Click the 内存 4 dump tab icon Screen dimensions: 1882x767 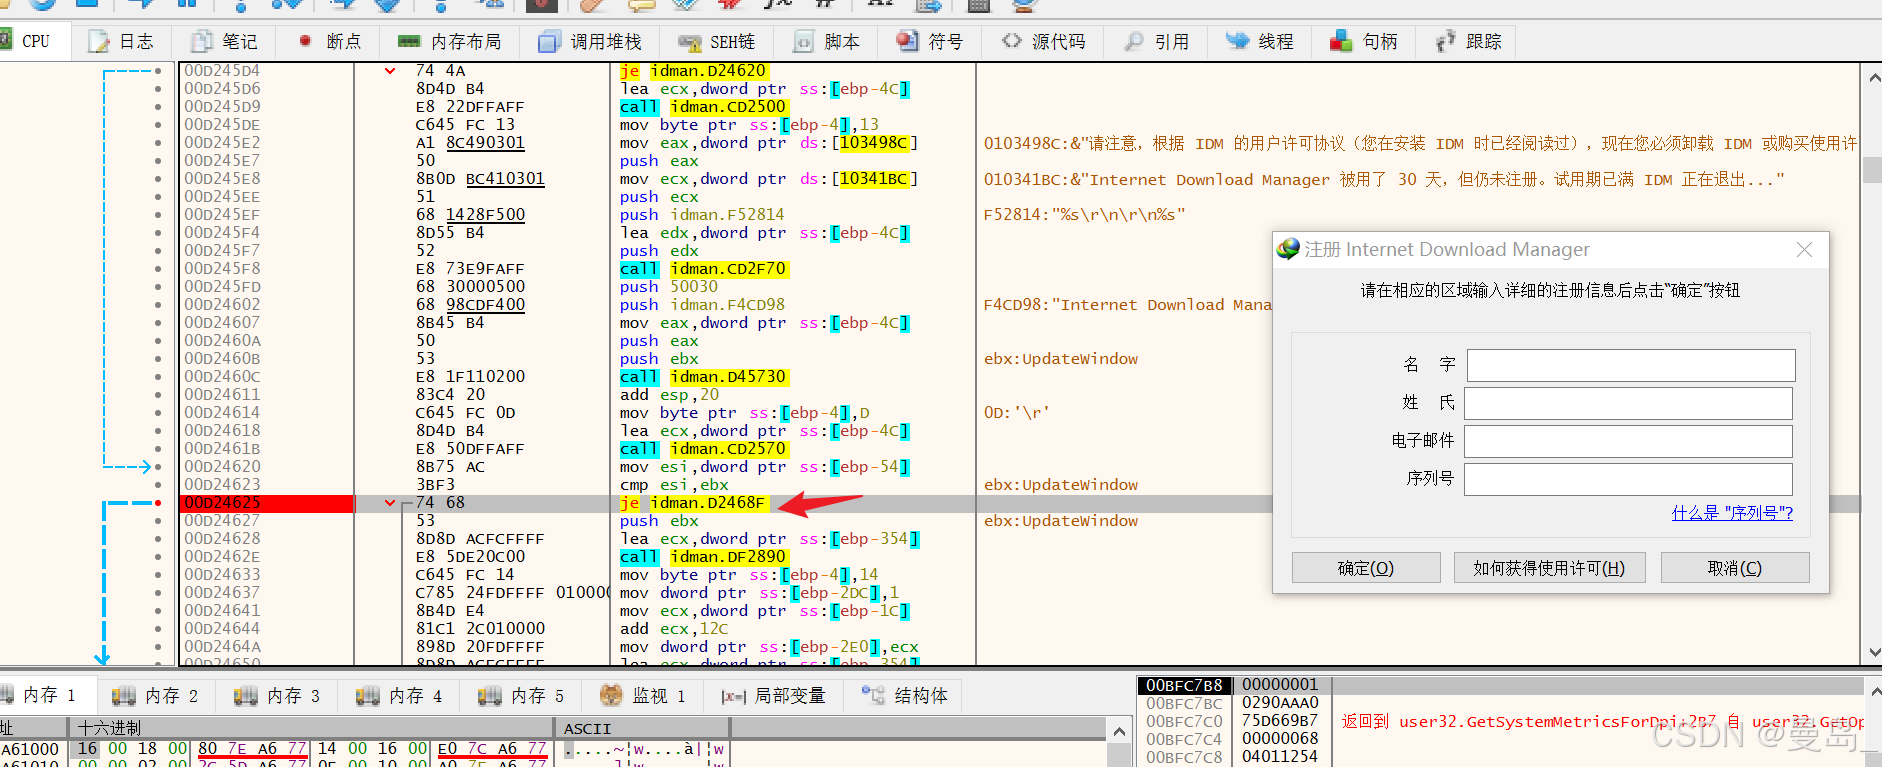coord(368,695)
